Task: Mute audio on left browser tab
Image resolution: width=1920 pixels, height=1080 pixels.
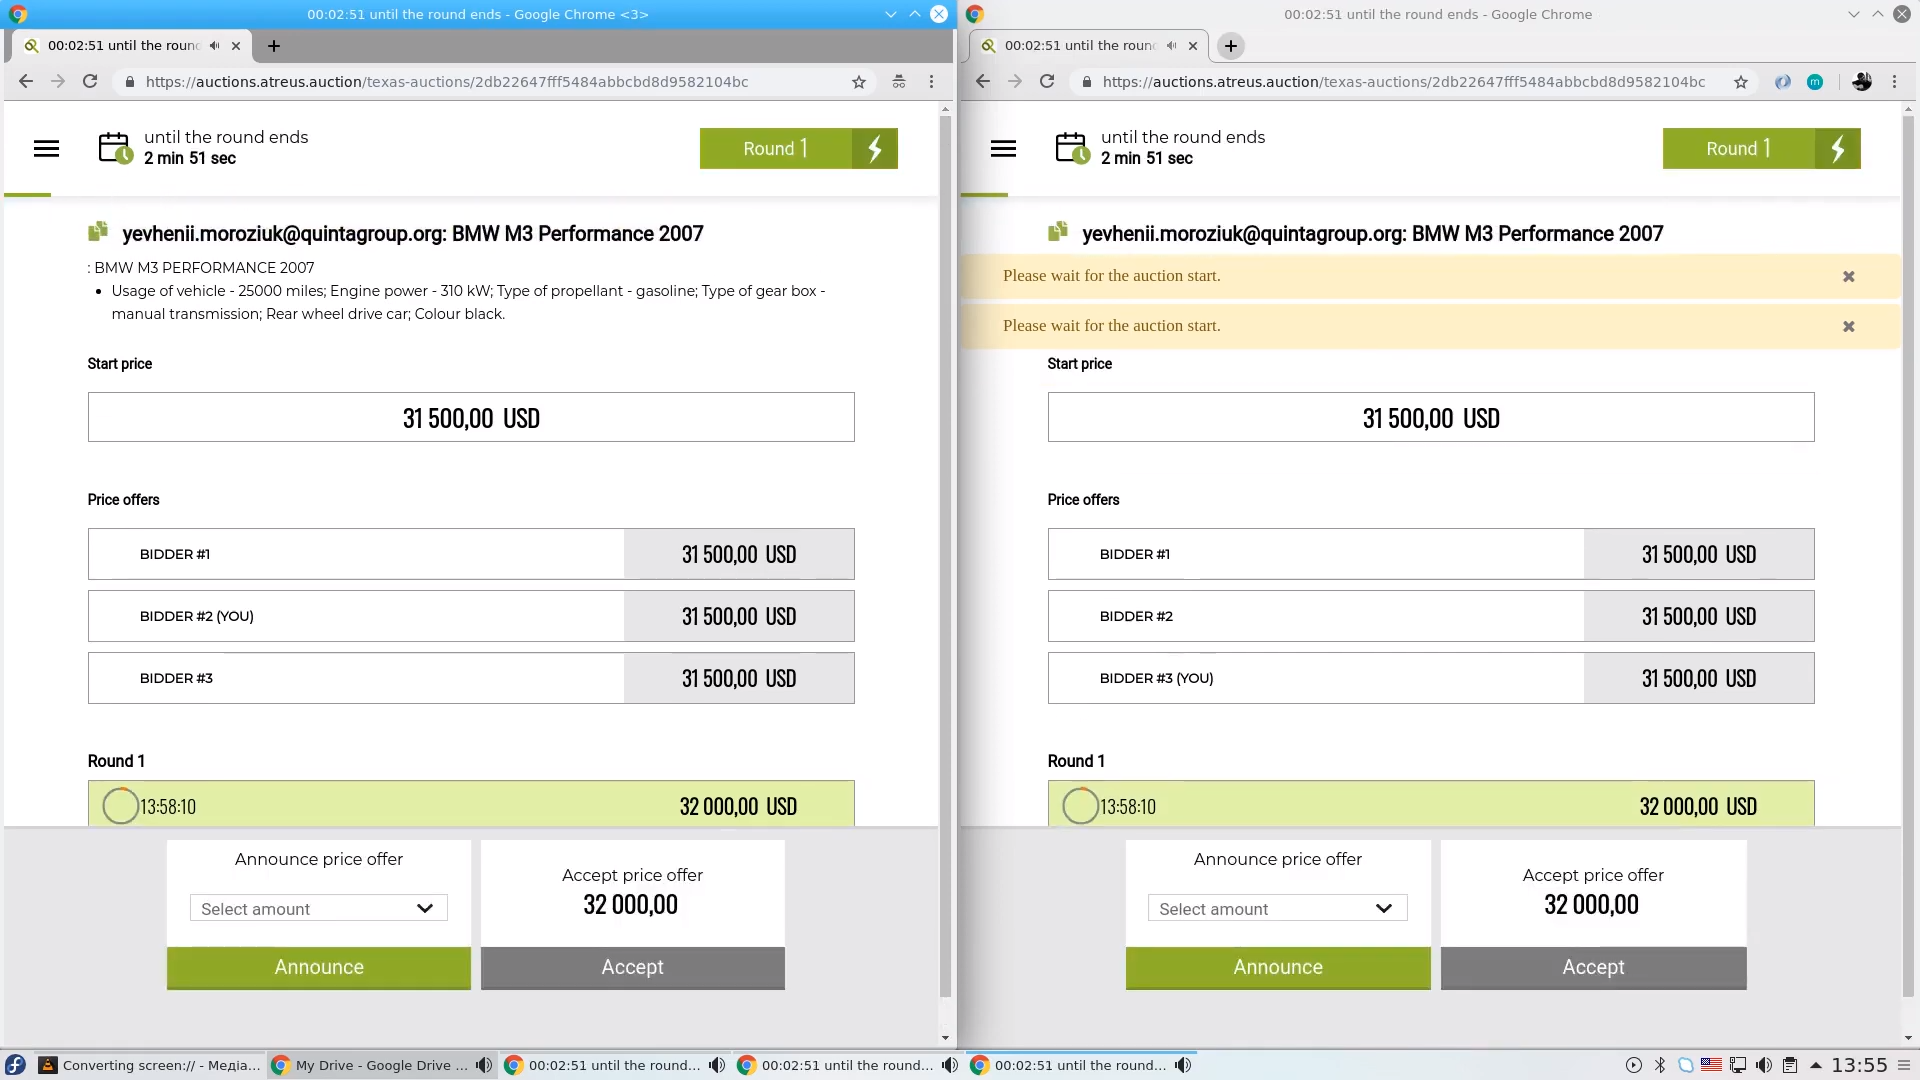Action: coord(214,46)
